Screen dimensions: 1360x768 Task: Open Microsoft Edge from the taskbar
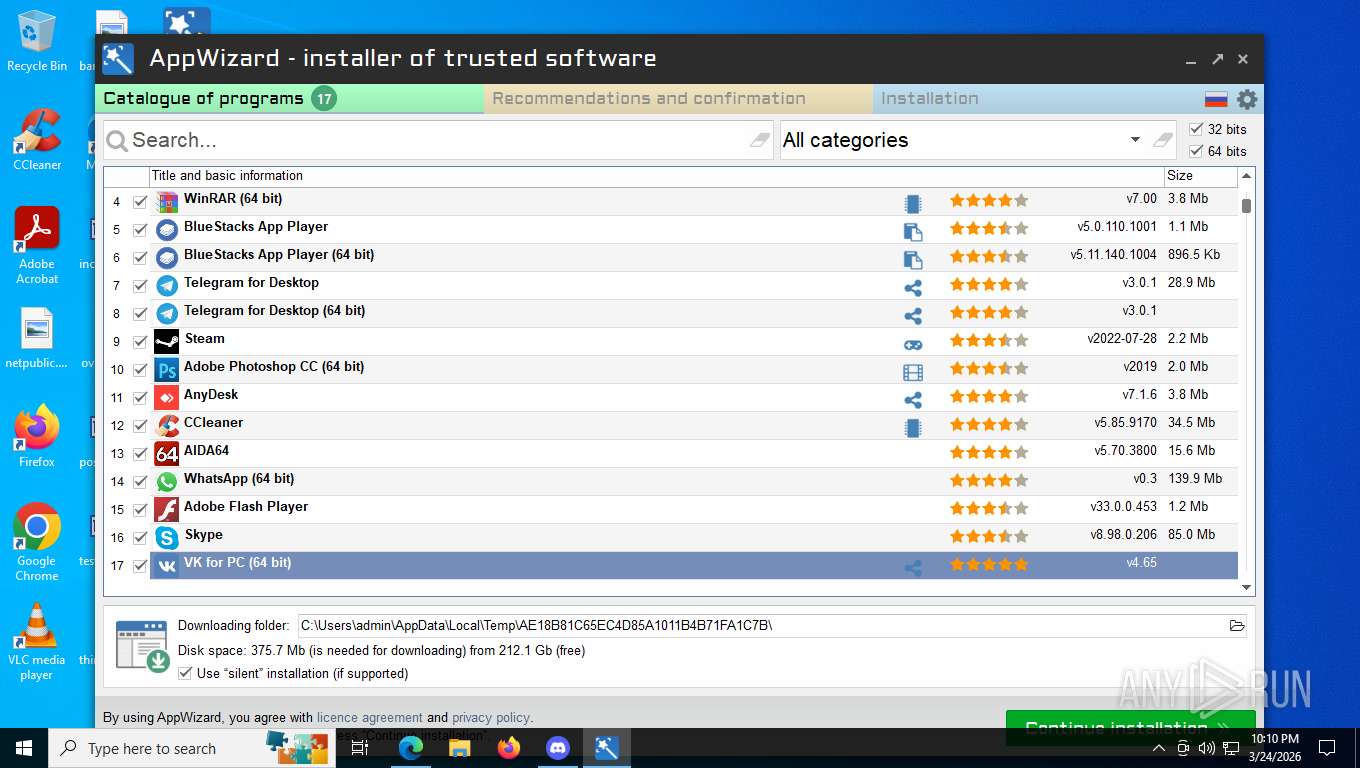410,748
